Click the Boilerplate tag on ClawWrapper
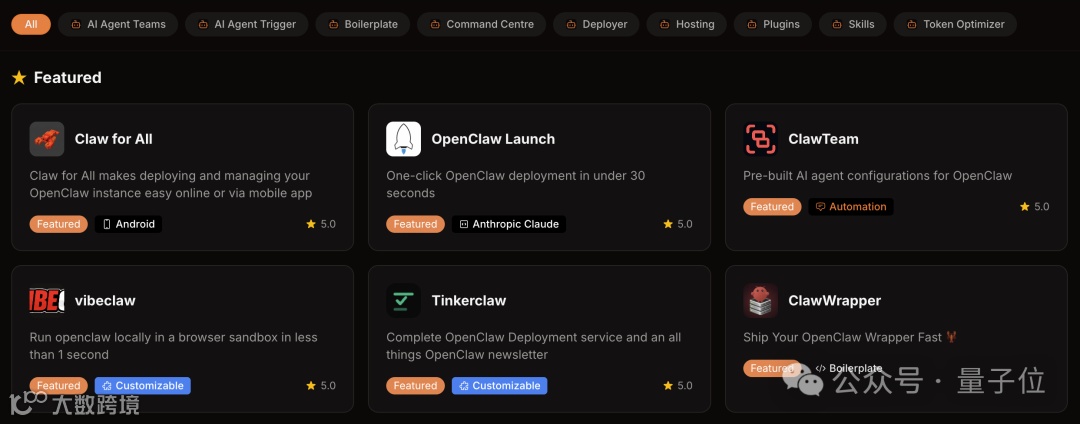The image size is (1080, 424). [849, 368]
